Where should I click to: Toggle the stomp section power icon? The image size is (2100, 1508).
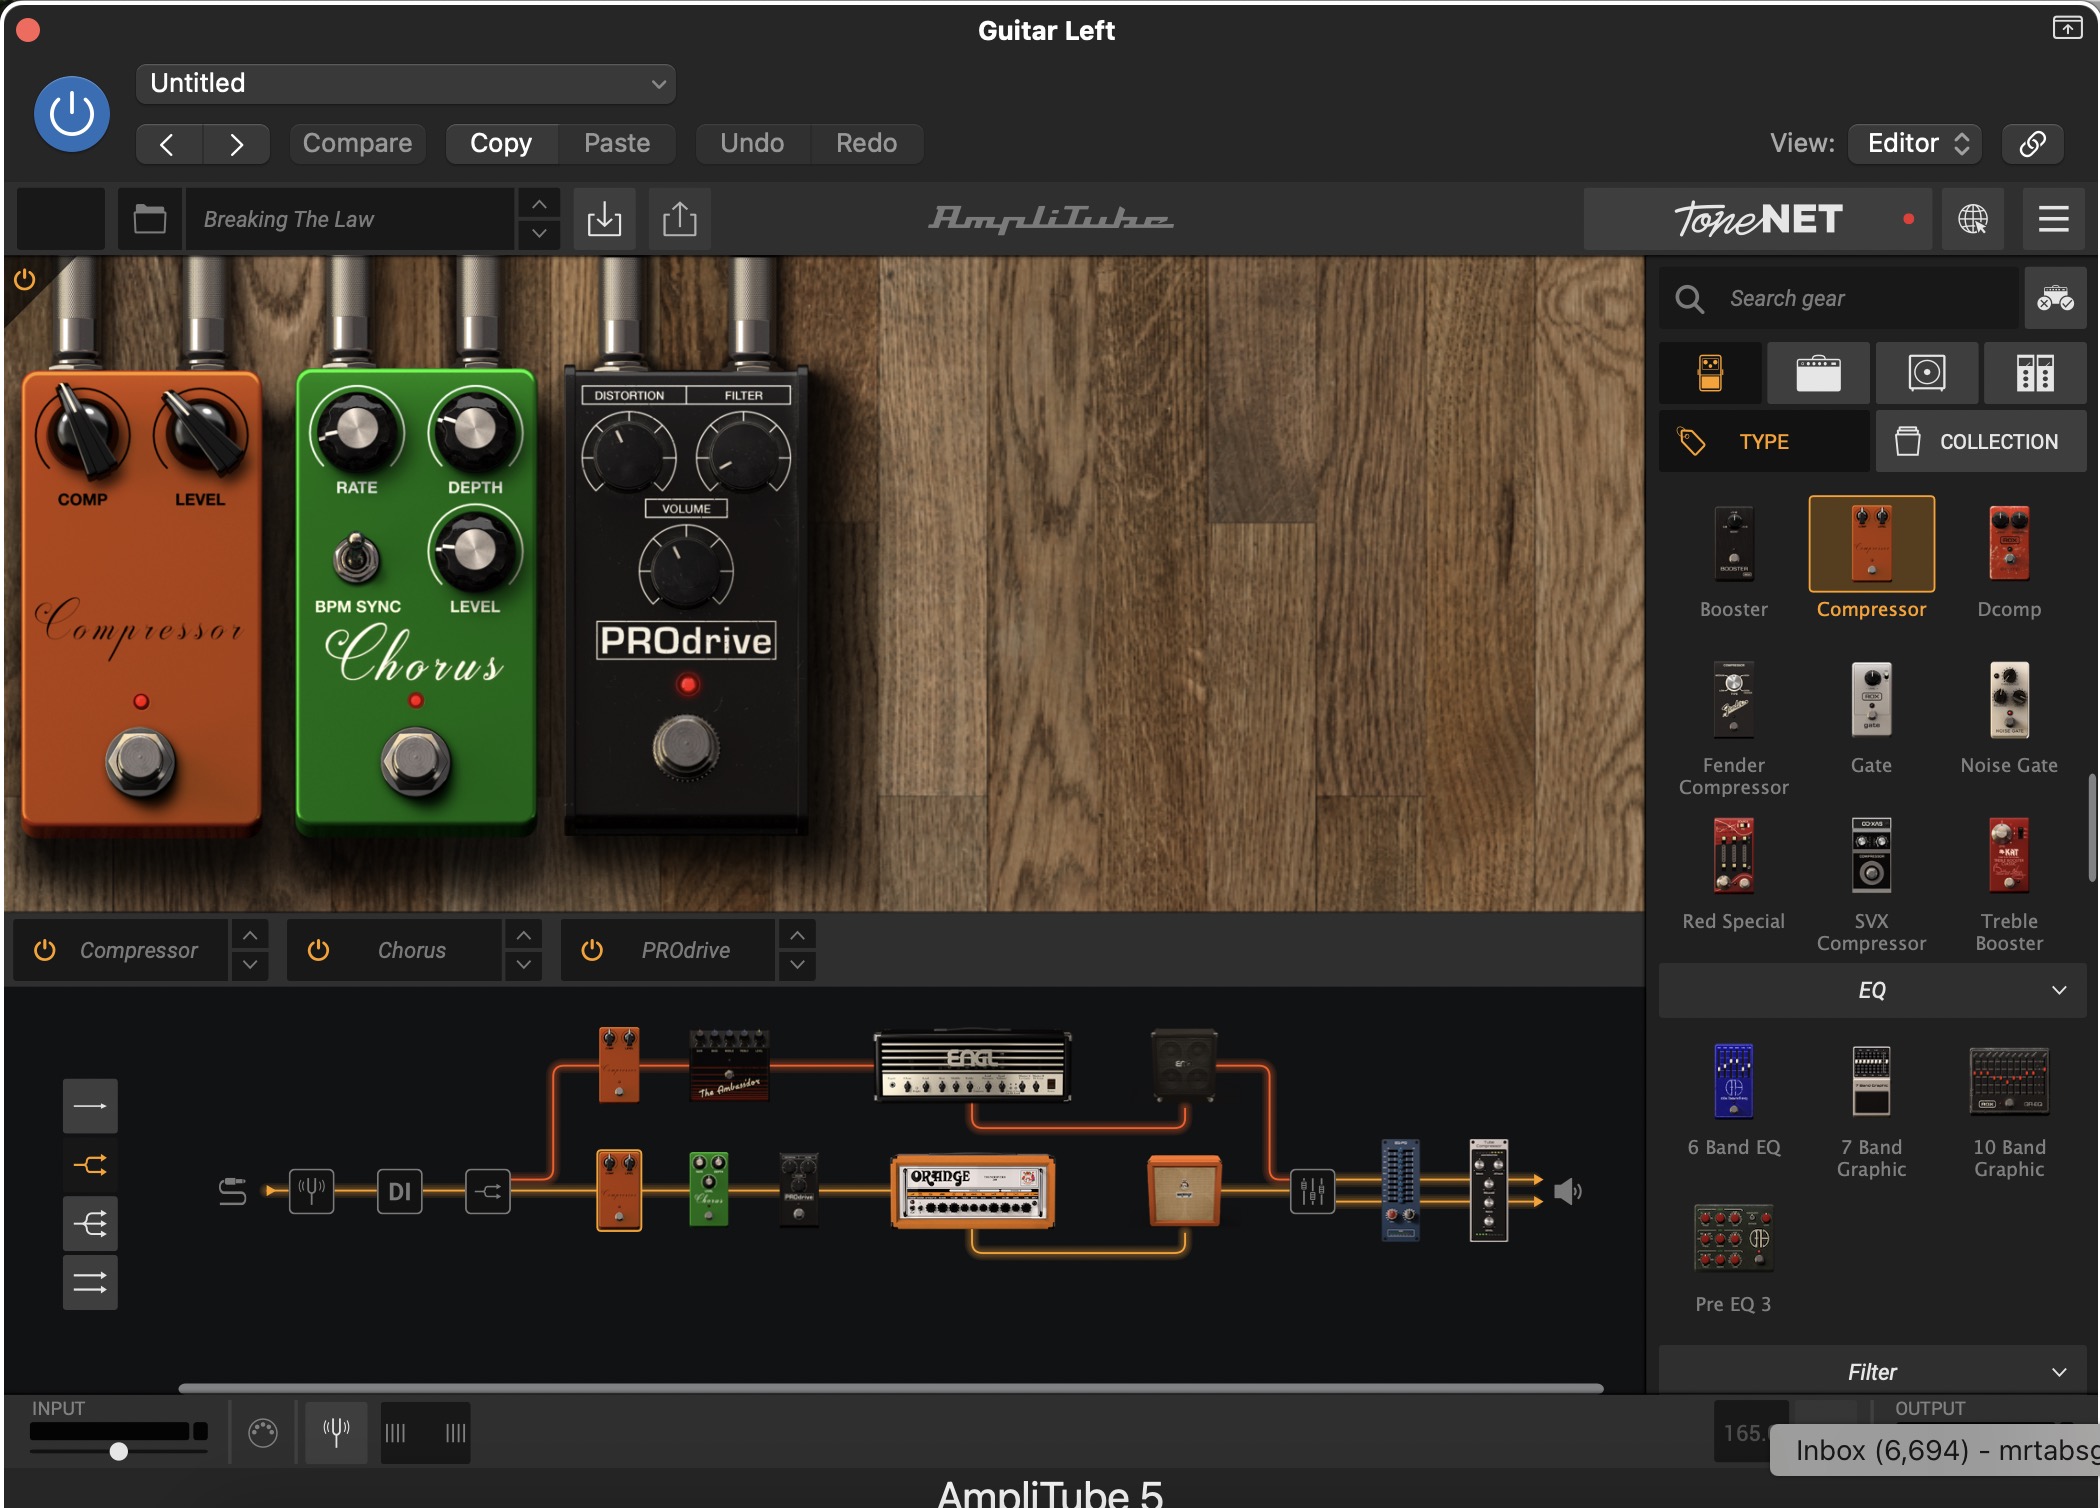pos(25,279)
